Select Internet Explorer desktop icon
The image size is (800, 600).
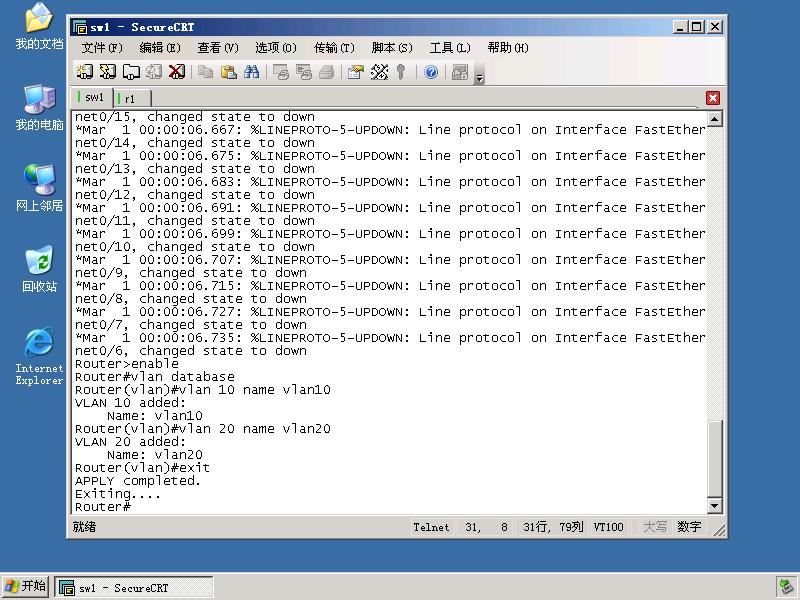[39, 356]
